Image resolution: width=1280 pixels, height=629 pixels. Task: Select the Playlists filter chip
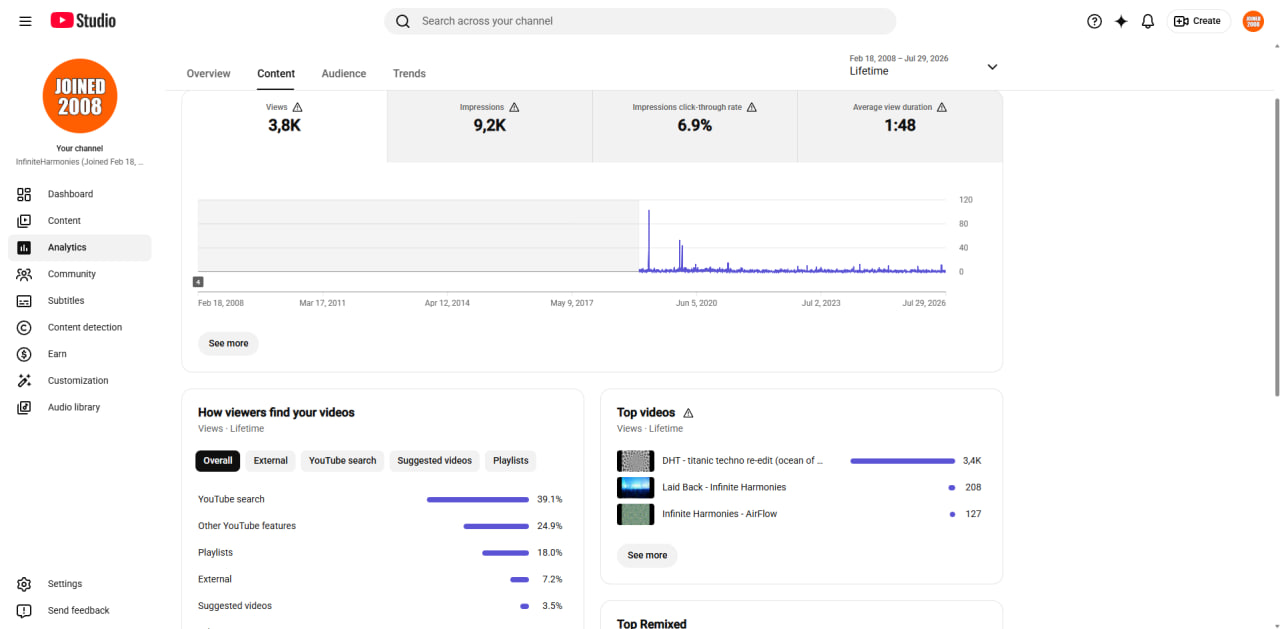coord(511,461)
